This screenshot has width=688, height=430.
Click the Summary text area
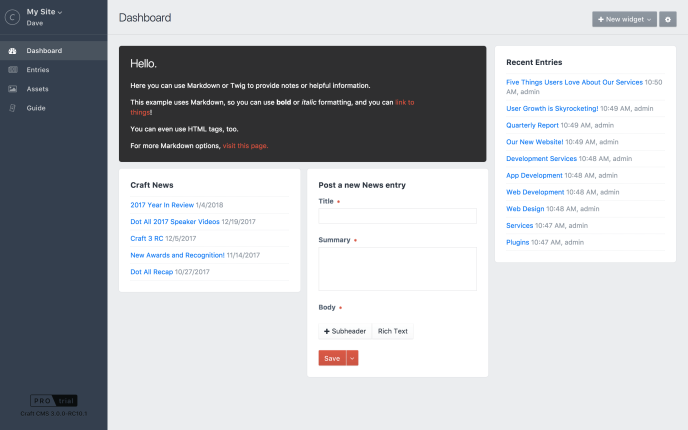(x=398, y=269)
